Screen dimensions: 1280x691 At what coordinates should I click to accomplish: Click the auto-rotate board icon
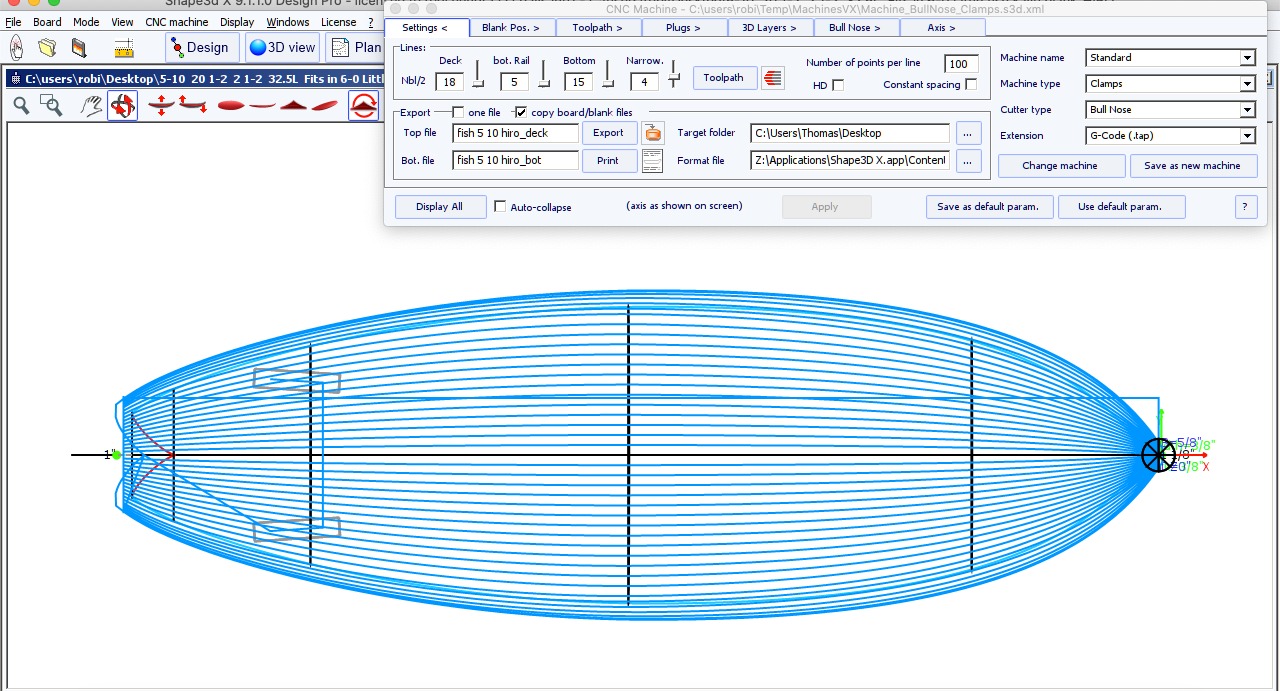pos(364,105)
